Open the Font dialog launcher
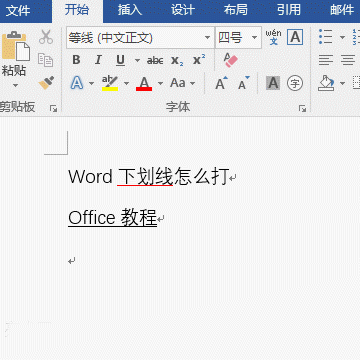This screenshot has height=360, width=360. [x=302, y=108]
